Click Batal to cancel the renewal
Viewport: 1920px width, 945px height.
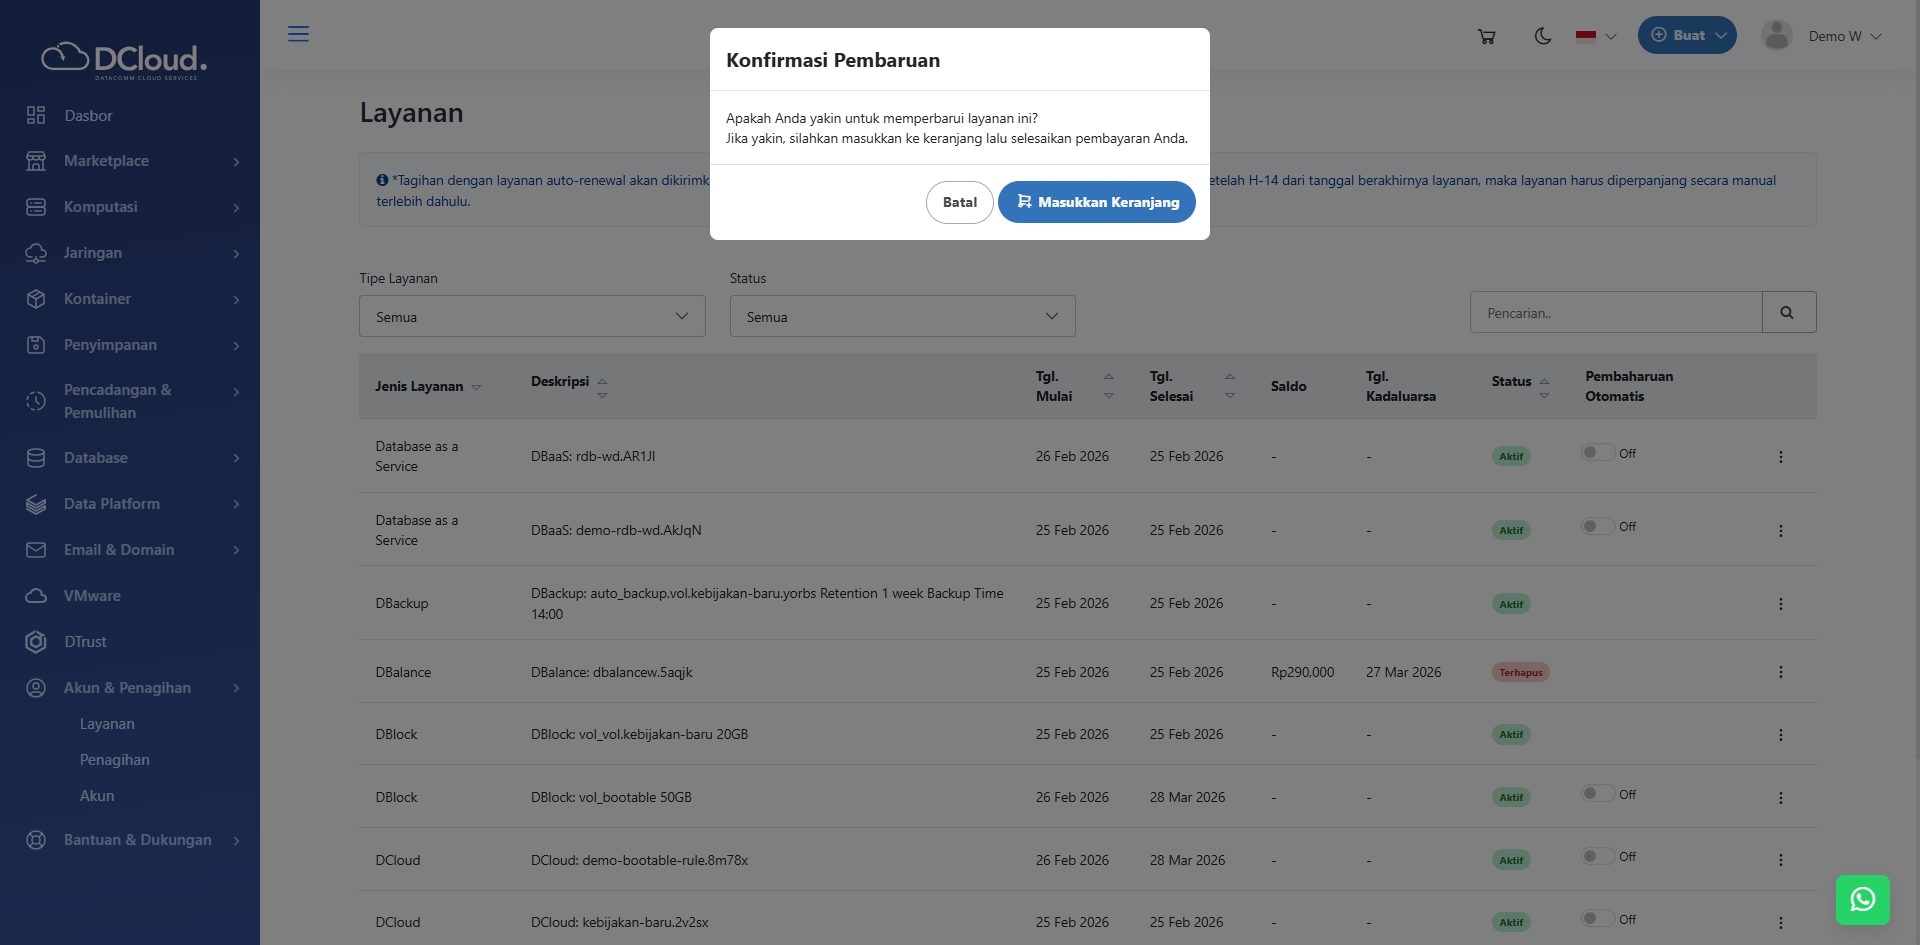[x=959, y=202]
